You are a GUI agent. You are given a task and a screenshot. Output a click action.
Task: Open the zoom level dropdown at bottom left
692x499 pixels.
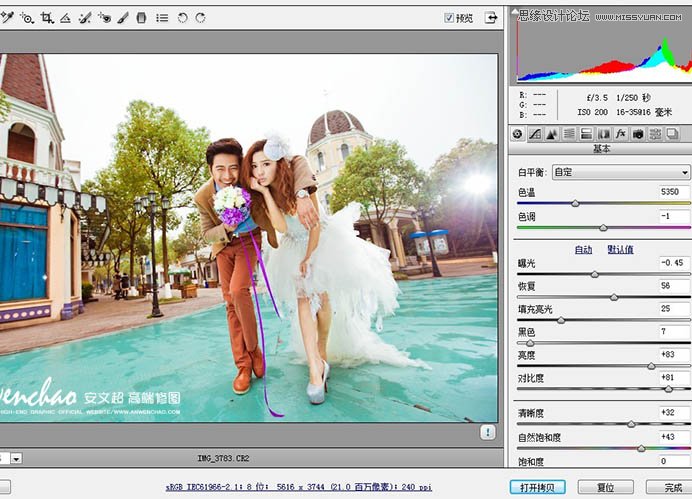tap(17, 458)
